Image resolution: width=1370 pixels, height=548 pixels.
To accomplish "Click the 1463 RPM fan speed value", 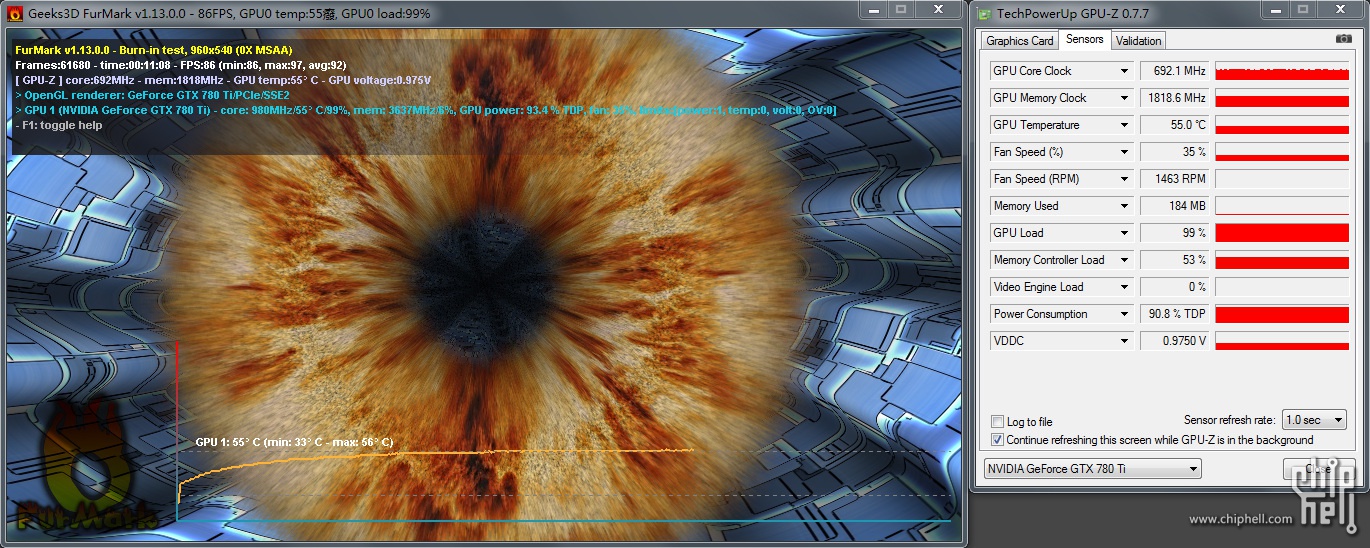I will point(1175,179).
